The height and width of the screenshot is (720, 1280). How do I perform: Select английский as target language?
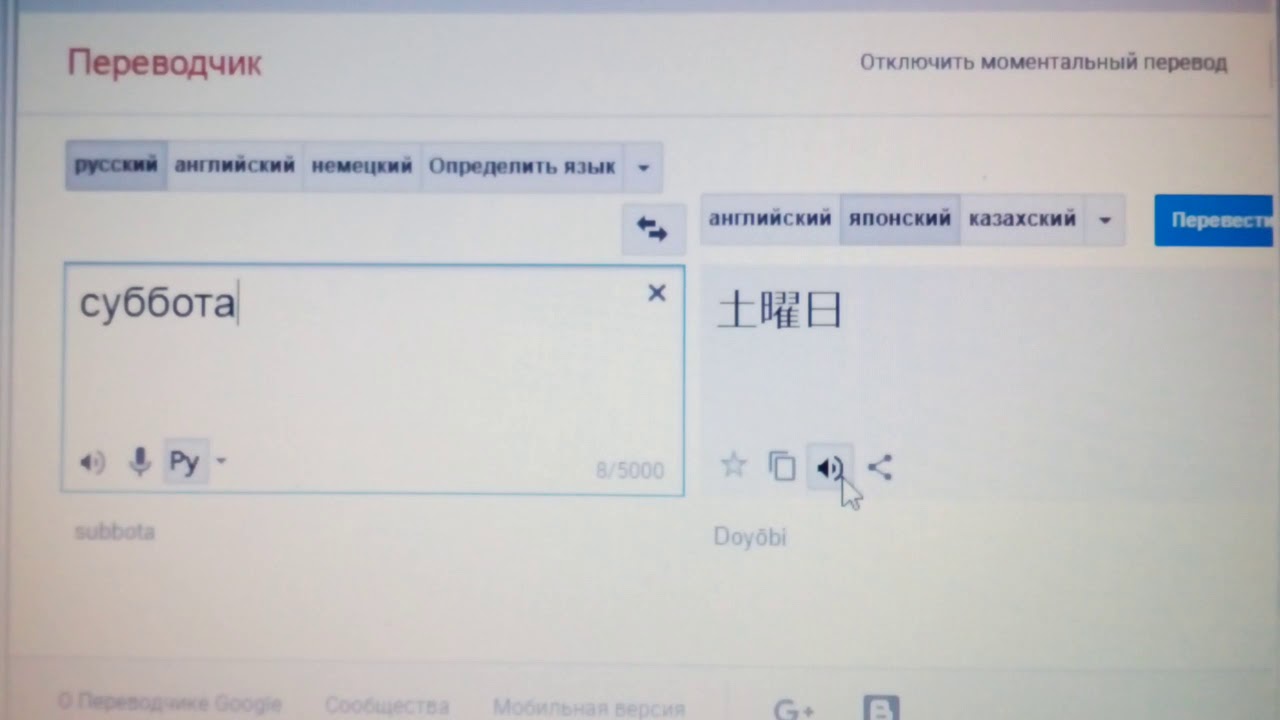[x=770, y=219]
